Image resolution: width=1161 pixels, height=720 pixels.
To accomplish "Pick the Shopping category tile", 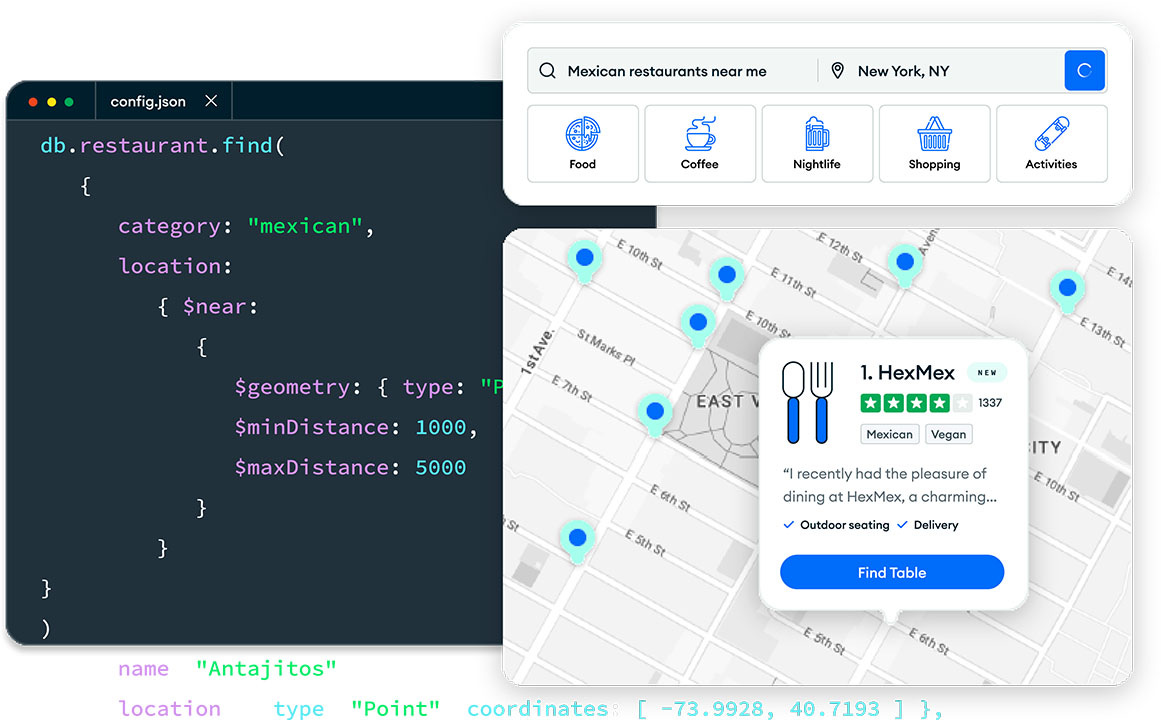I will point(934,144).
